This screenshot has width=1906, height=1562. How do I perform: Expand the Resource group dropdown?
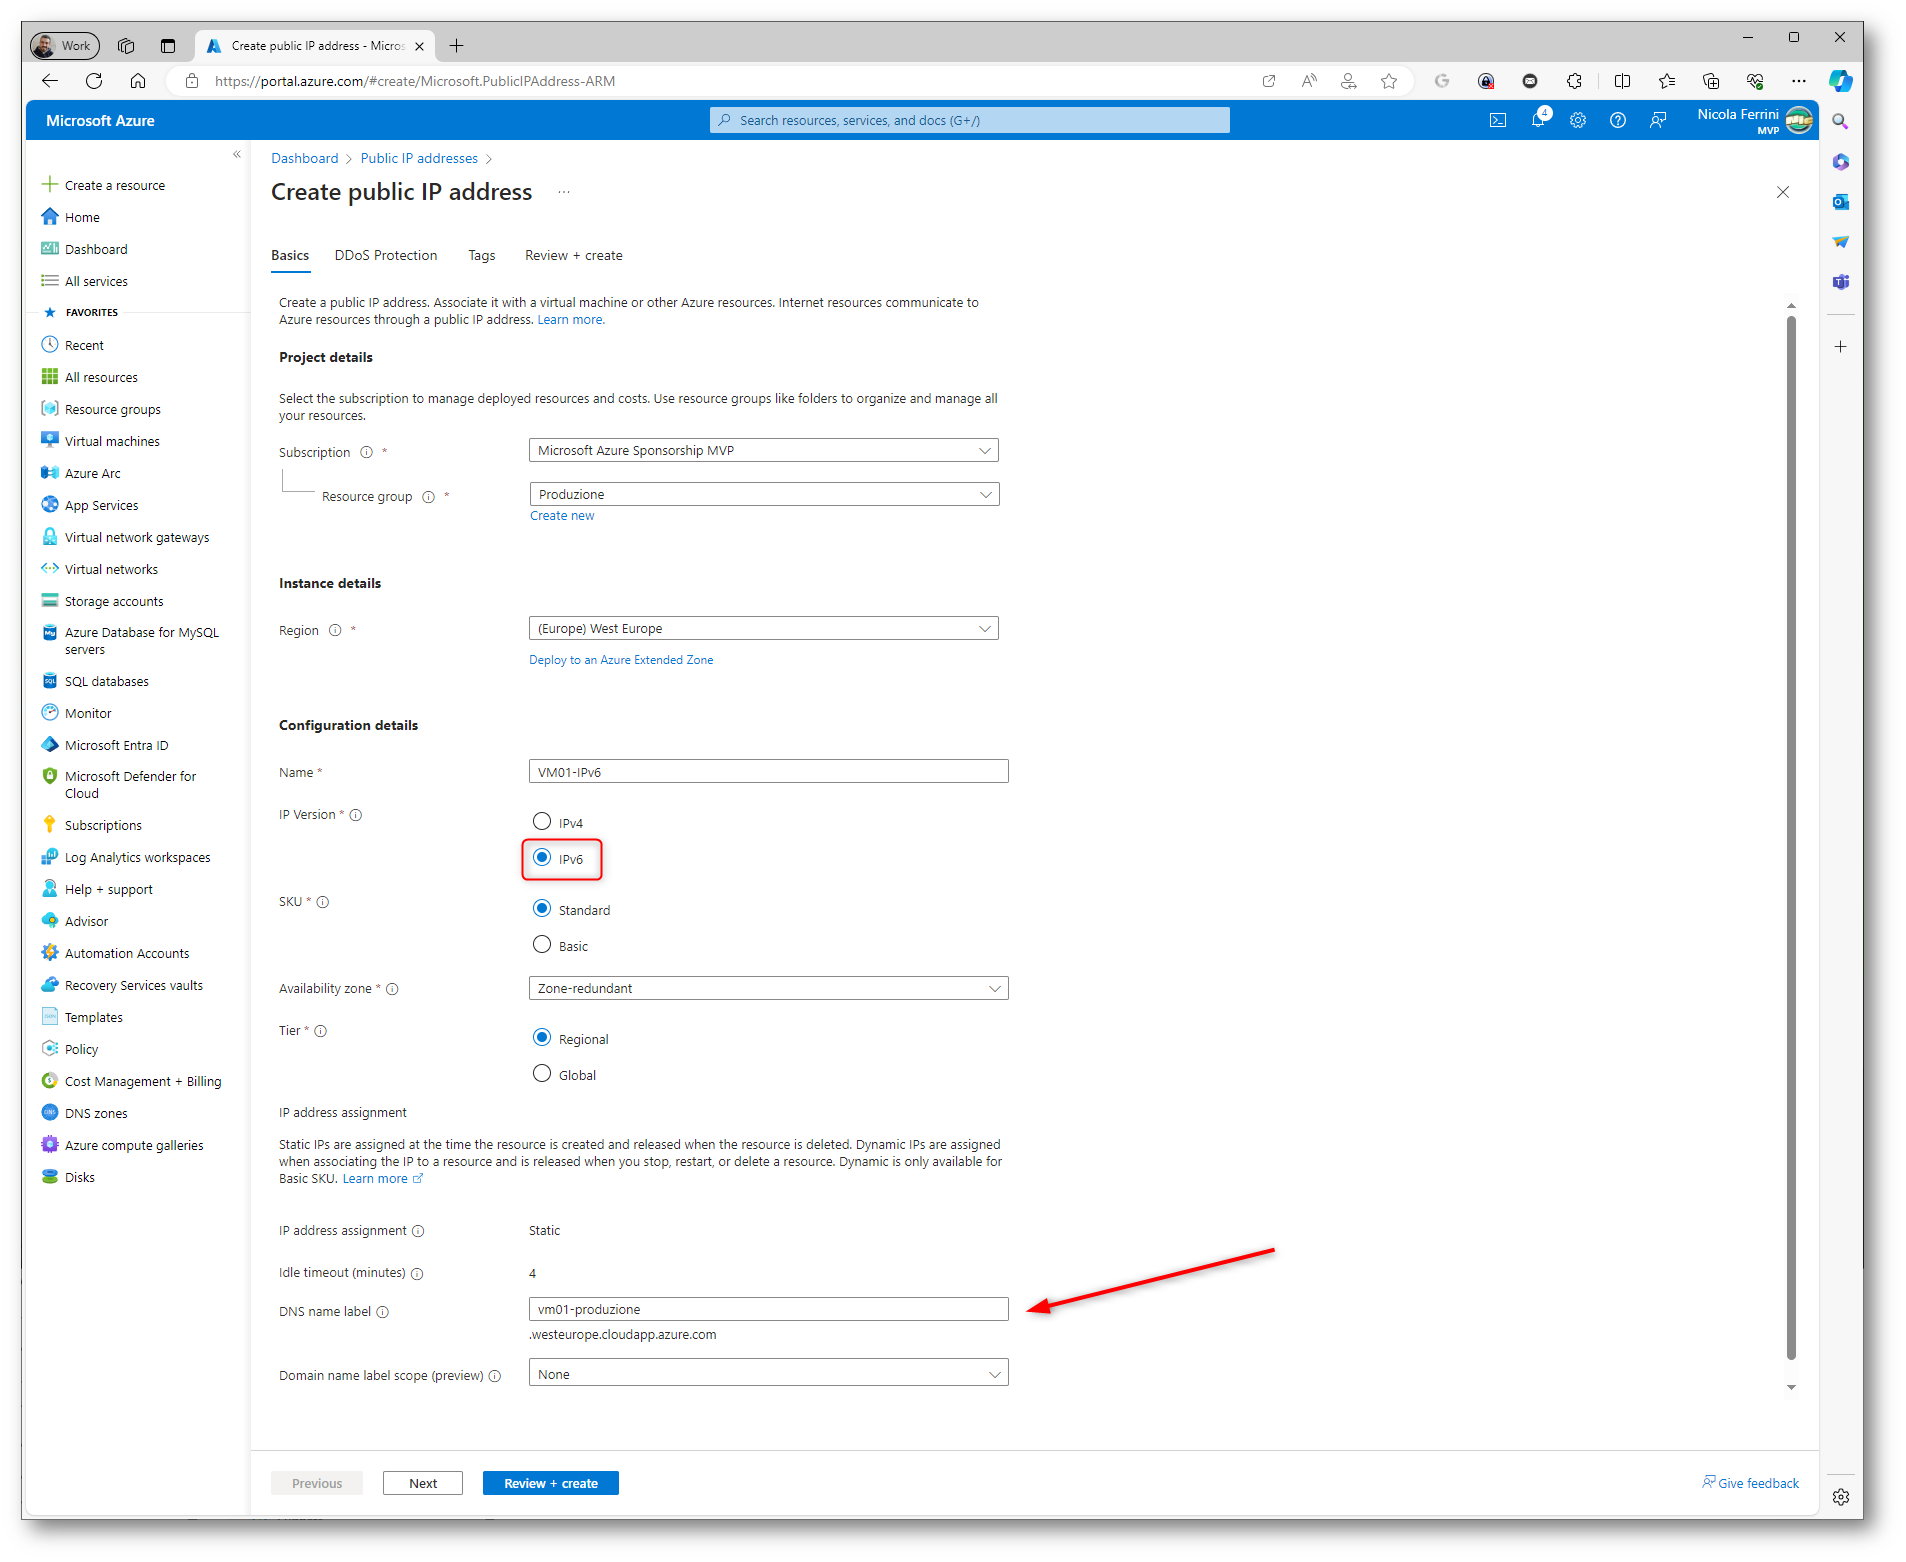pos(764,494)
